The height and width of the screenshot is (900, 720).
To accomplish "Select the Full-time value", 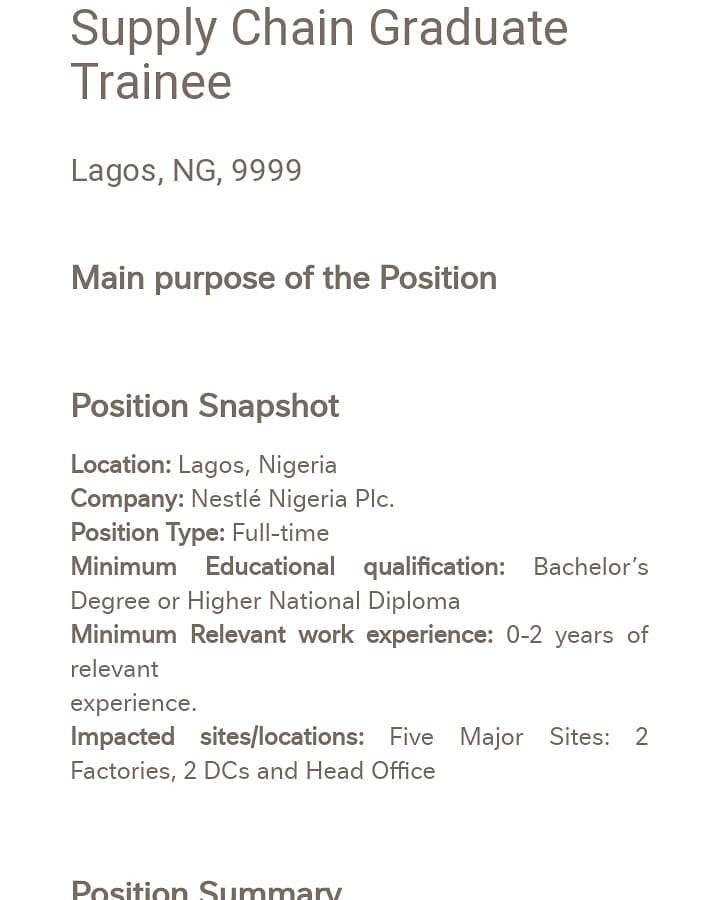I will coord(281,533).
